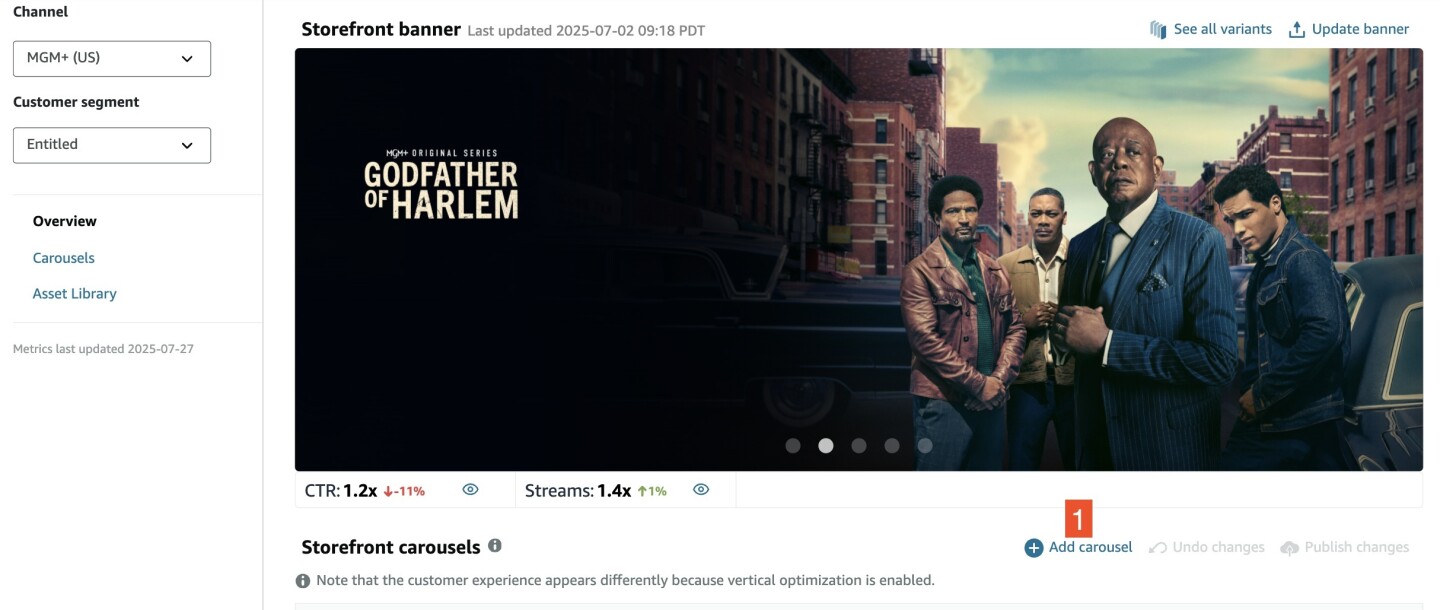The height and width of the screenshot is (610, 1440).
Task: Click the CTR 1.2x value
Action: 360,491
